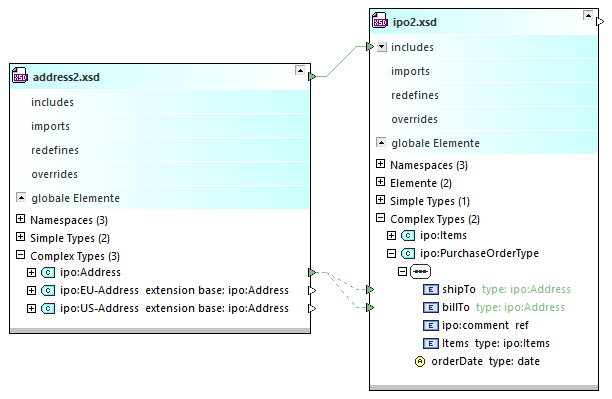Select the ipo:comment ref row text
This screenshot has width=612, height=399.
[485, 325]
